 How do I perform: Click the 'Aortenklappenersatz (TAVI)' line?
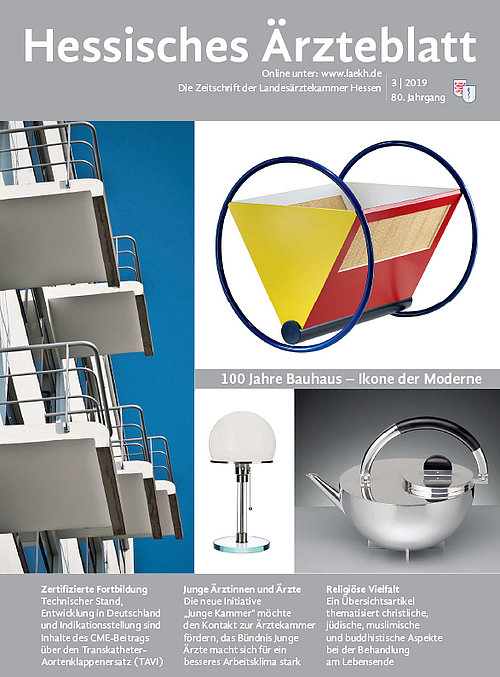pyautogui.click(x=102, y=661)
